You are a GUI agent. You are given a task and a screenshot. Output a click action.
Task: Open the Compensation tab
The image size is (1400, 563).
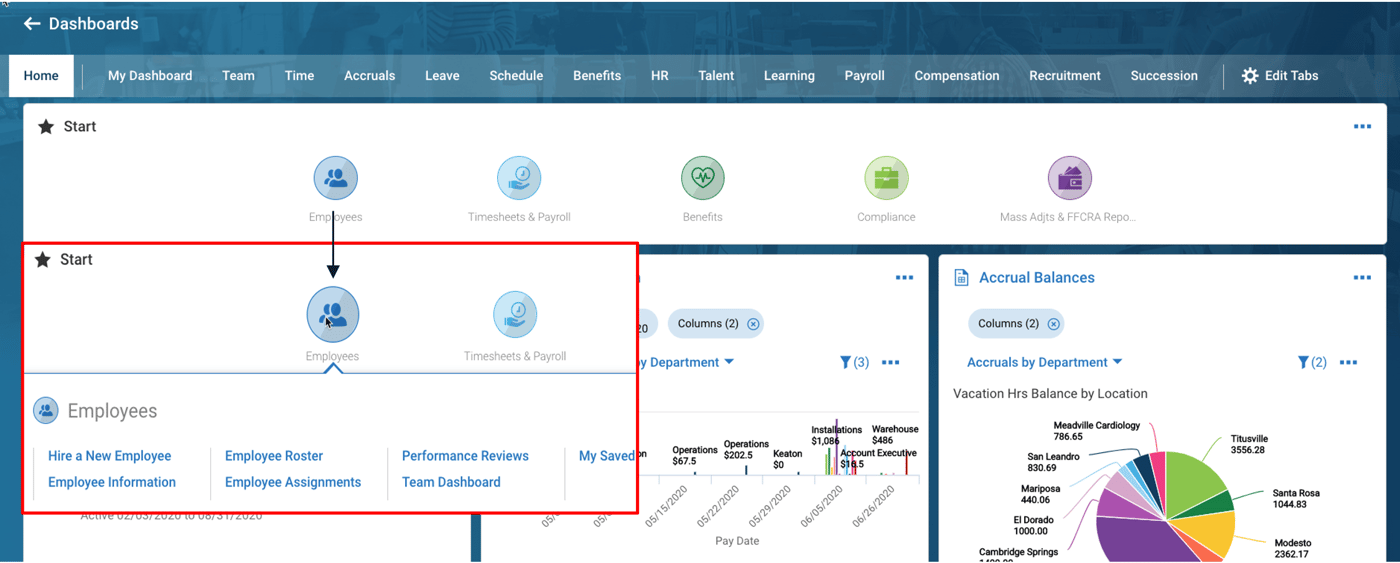957,76
